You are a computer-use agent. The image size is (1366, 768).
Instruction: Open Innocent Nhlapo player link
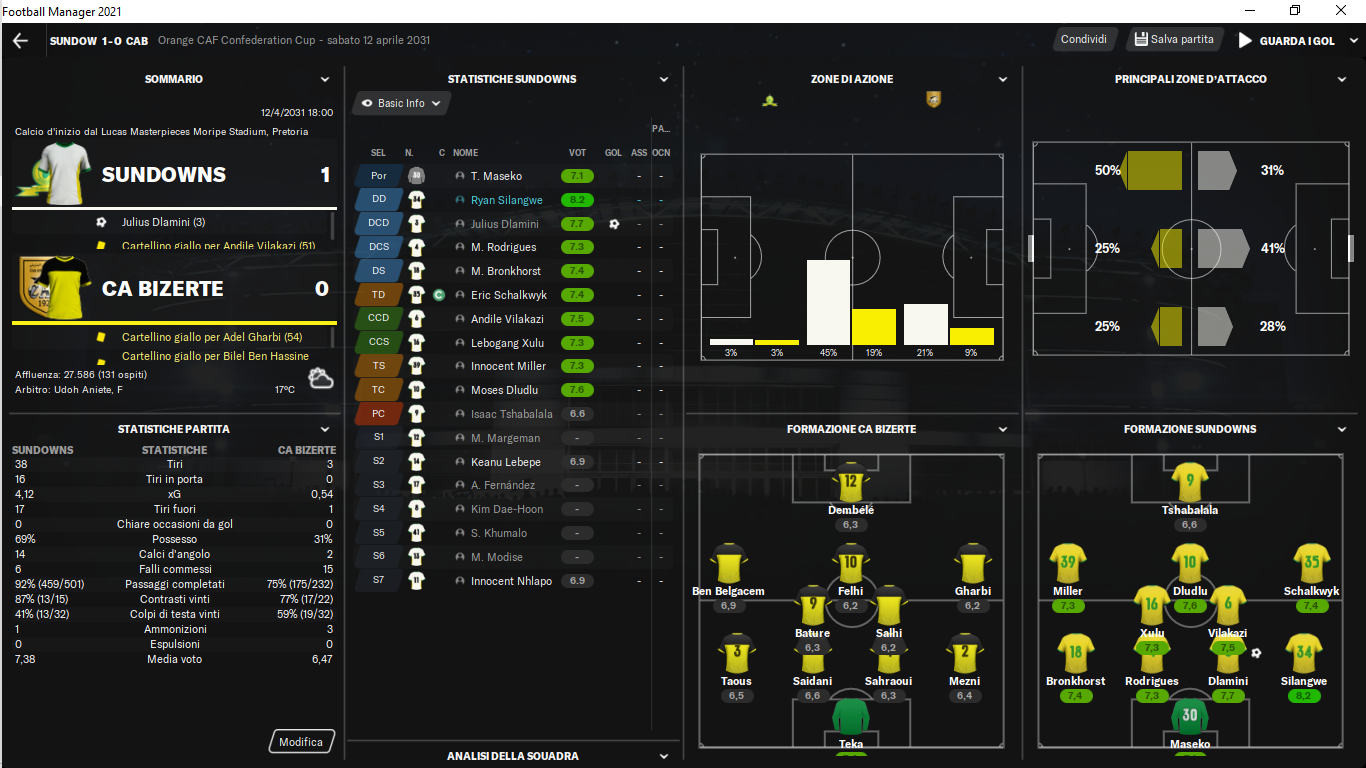(511, 581)
